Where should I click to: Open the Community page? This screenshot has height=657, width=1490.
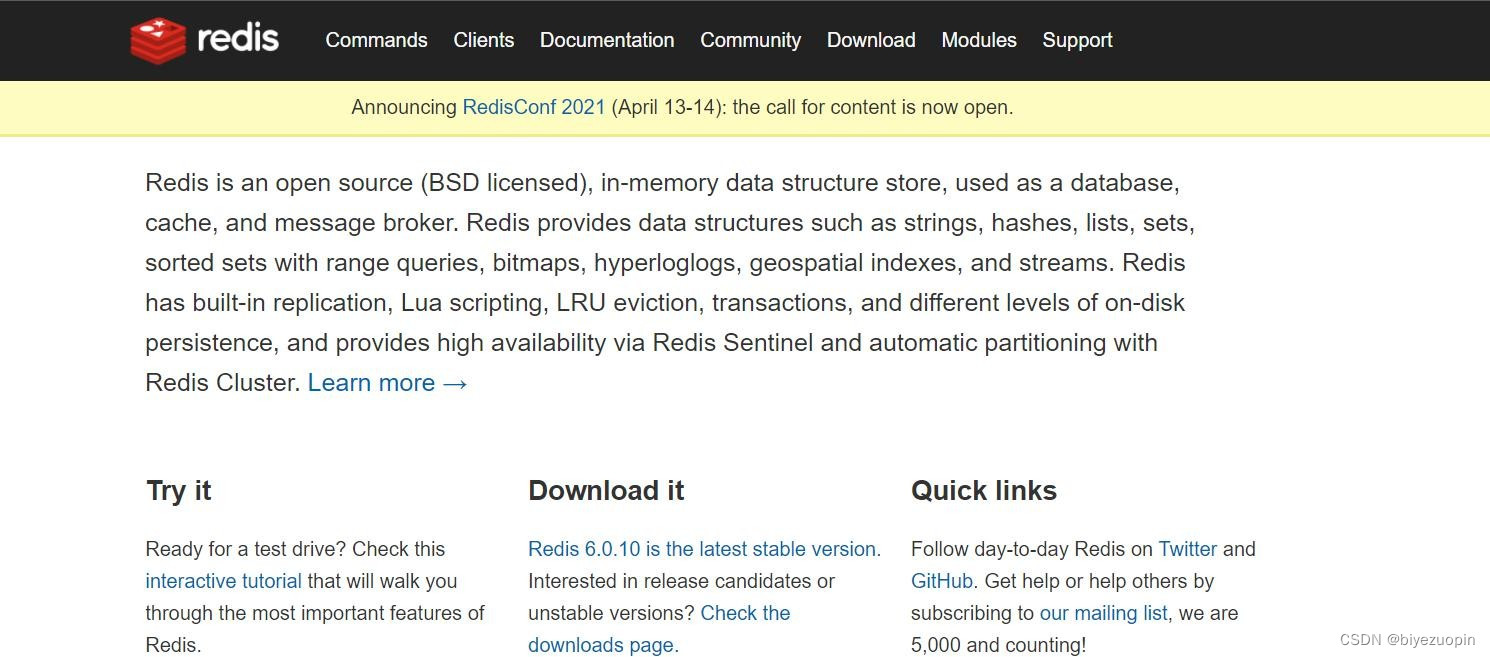click(751, 40)
